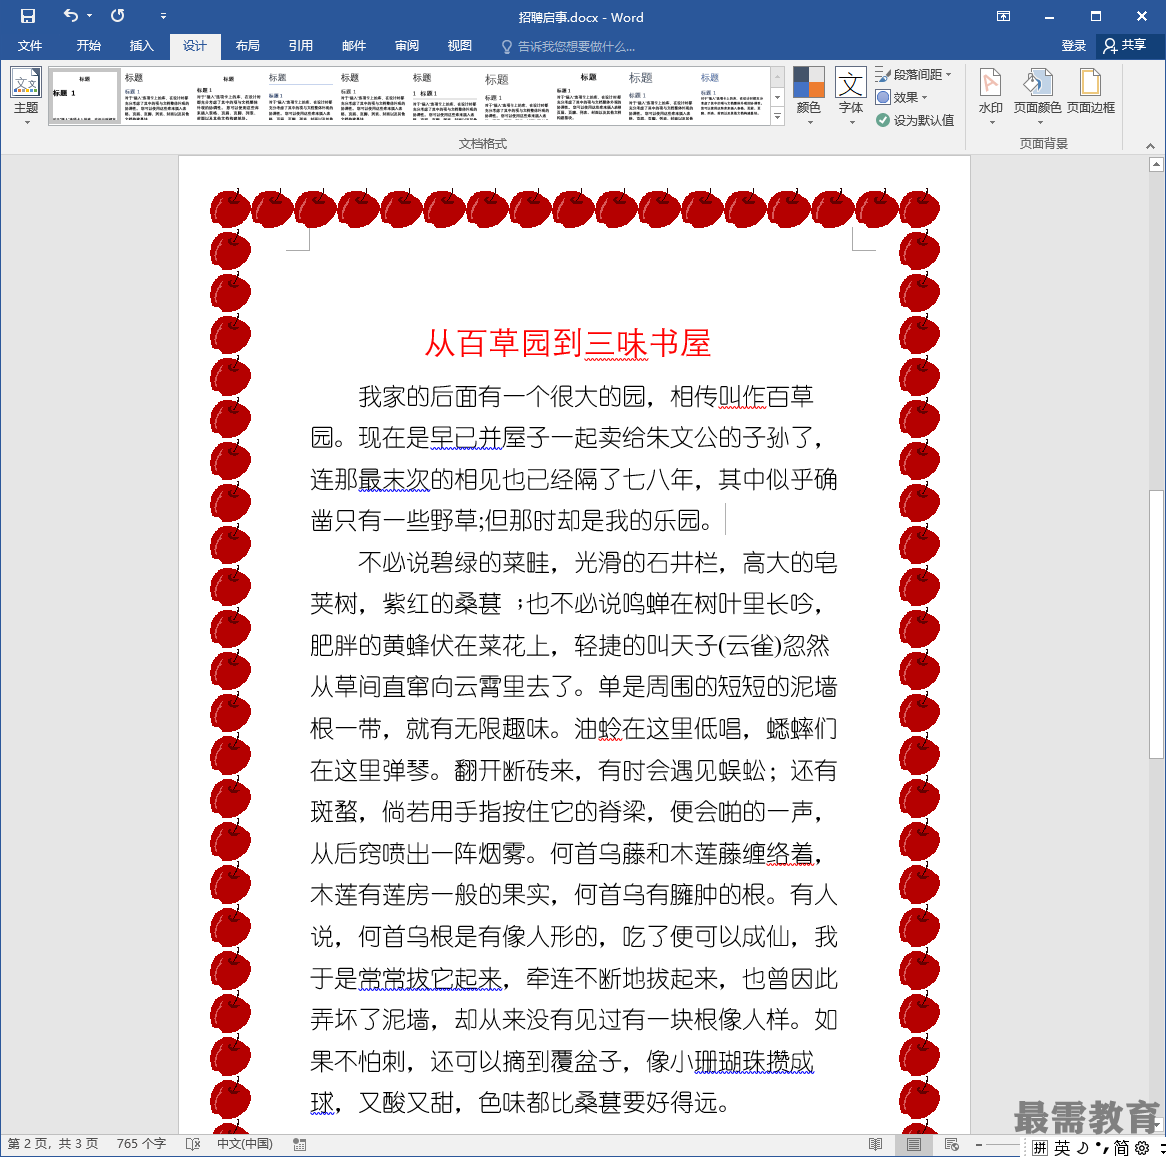Viewport: 1166px width, 1157px height.
Task: Open the 页面颜色 page color menu
Action: pos(1037,97)
